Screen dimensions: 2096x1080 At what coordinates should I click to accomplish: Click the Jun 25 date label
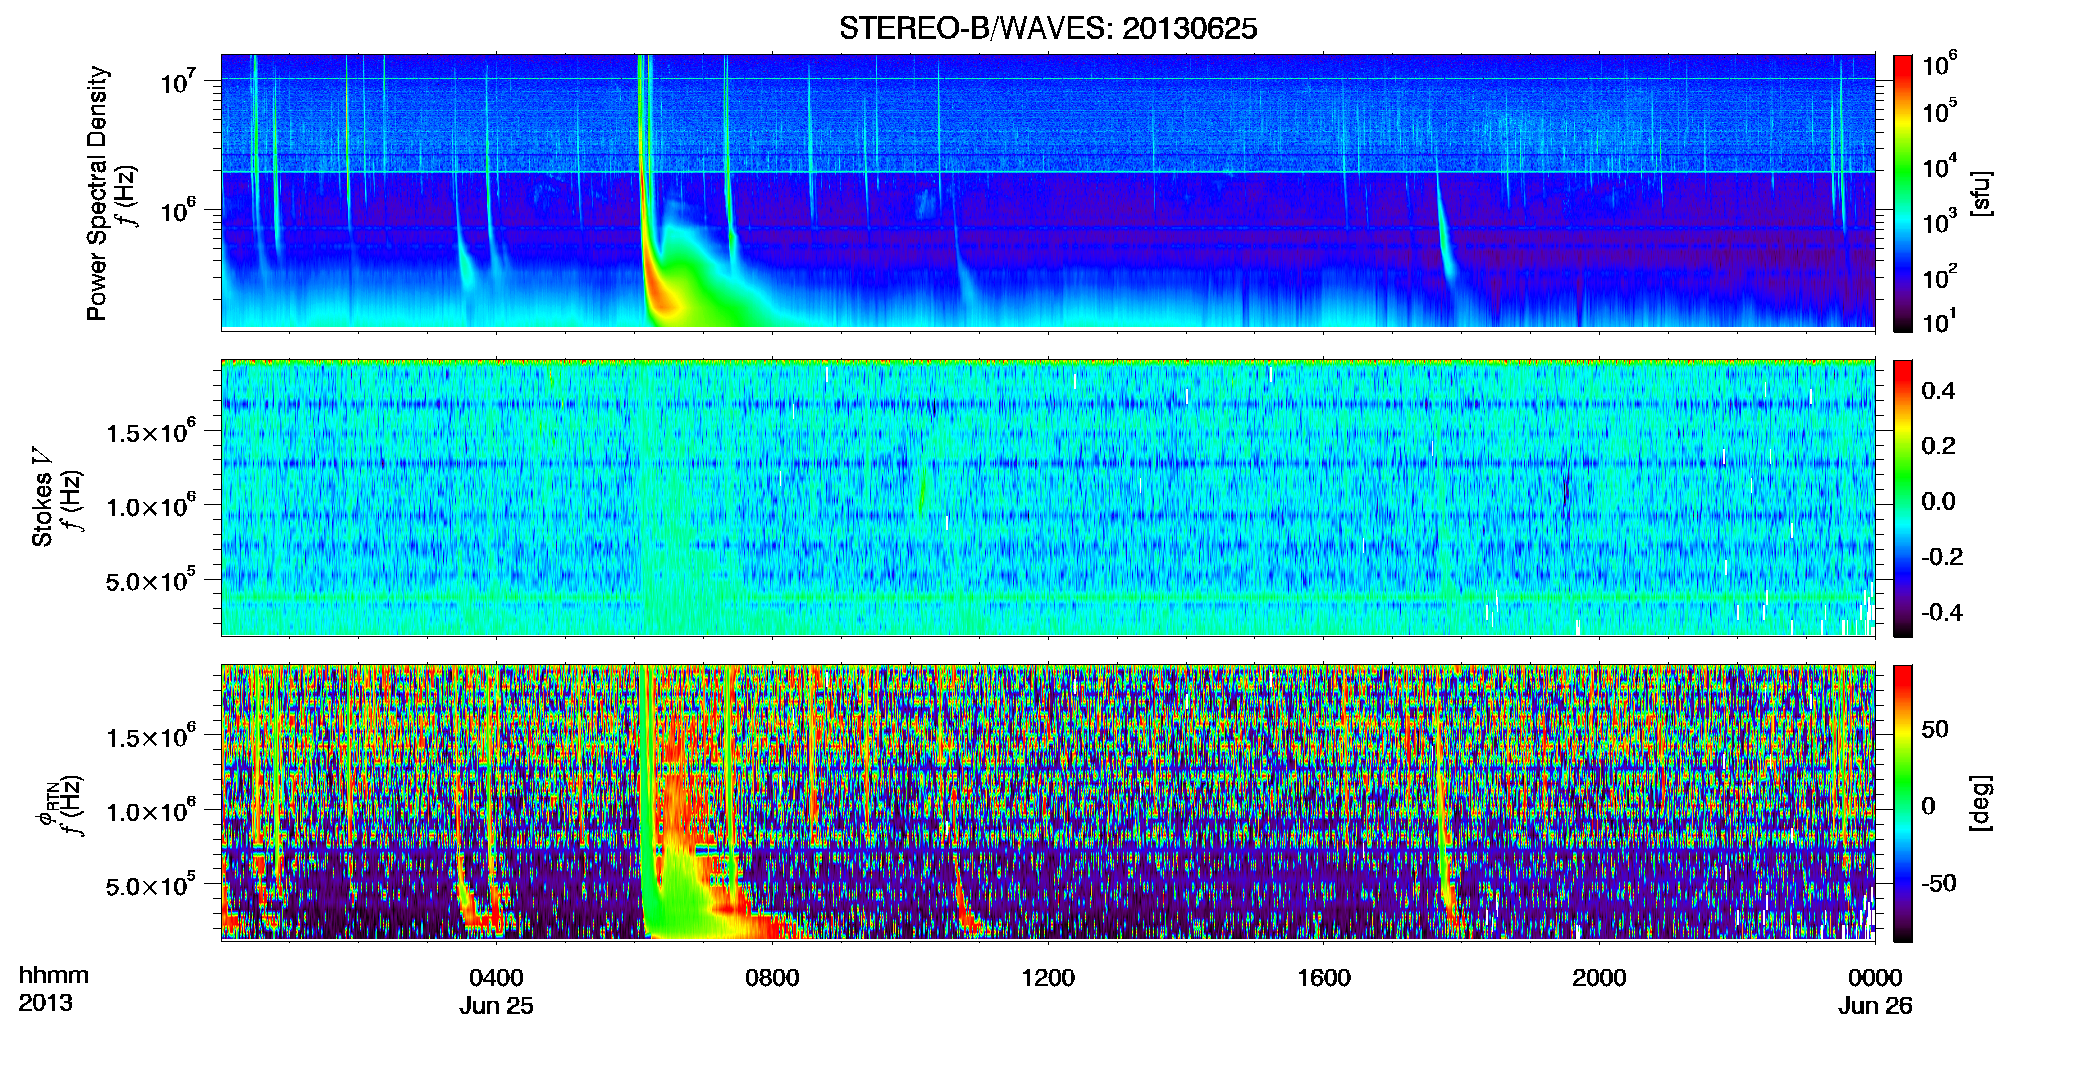(x=496, y=1006)
